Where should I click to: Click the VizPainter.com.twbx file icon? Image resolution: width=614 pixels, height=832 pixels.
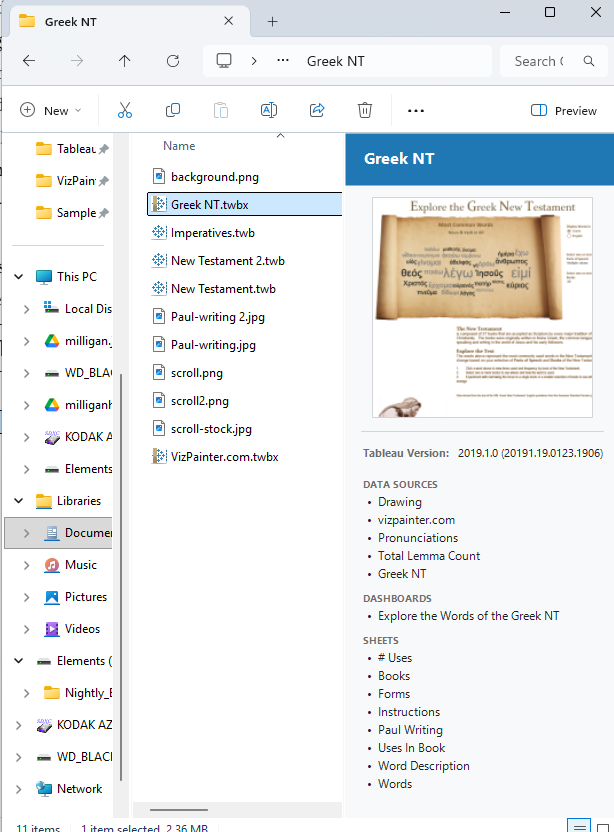[x=159, y=456]
